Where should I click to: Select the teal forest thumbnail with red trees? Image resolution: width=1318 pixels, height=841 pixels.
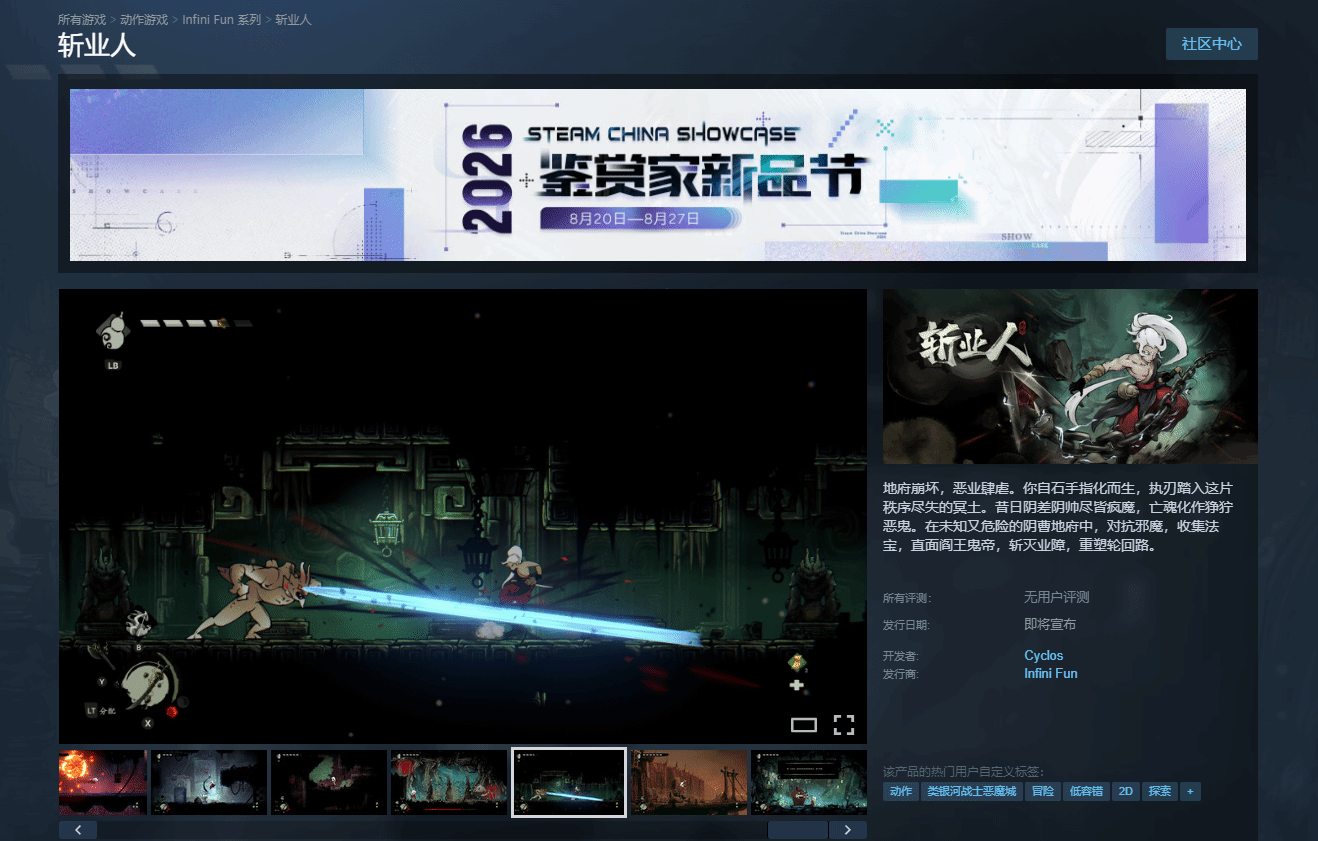(449, 782)
